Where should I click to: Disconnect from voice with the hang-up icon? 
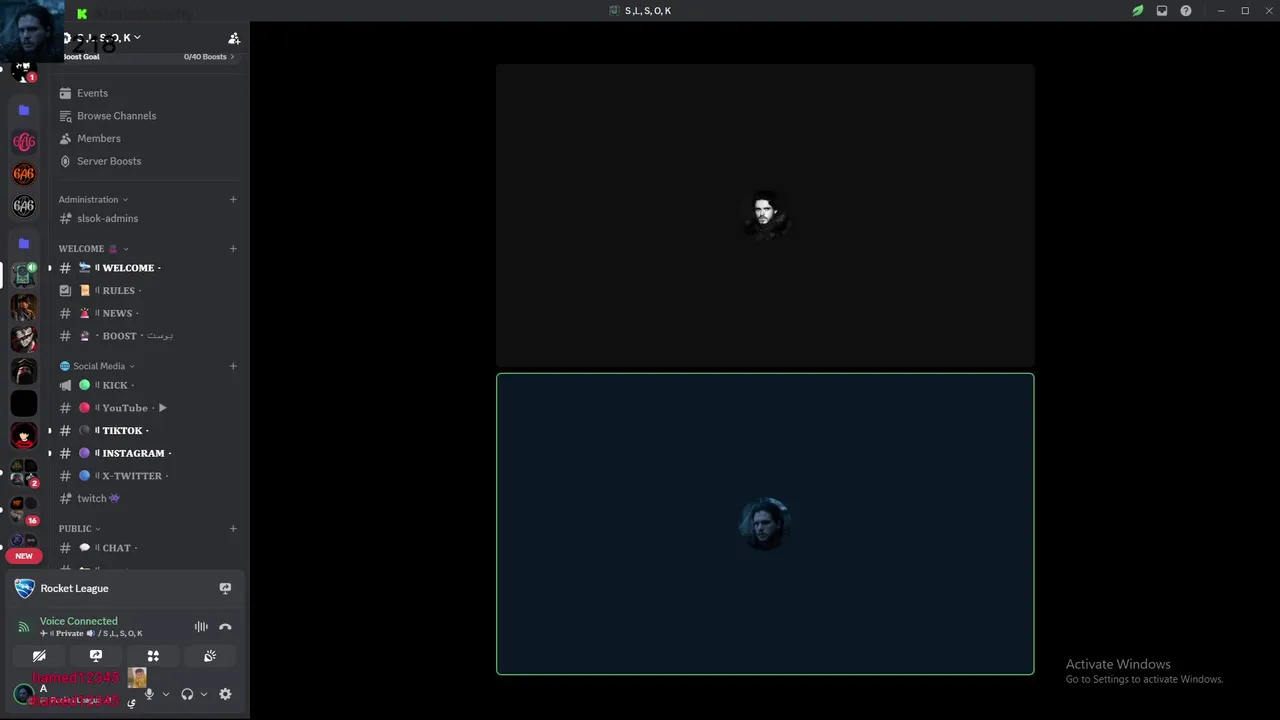point(225,627)
